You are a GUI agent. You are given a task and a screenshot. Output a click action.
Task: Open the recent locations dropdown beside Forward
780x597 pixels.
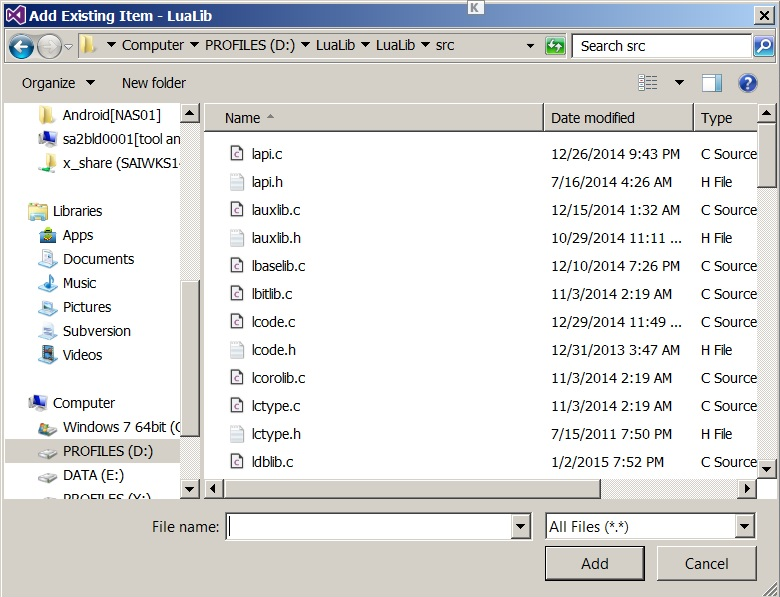(x=69, y=47)
